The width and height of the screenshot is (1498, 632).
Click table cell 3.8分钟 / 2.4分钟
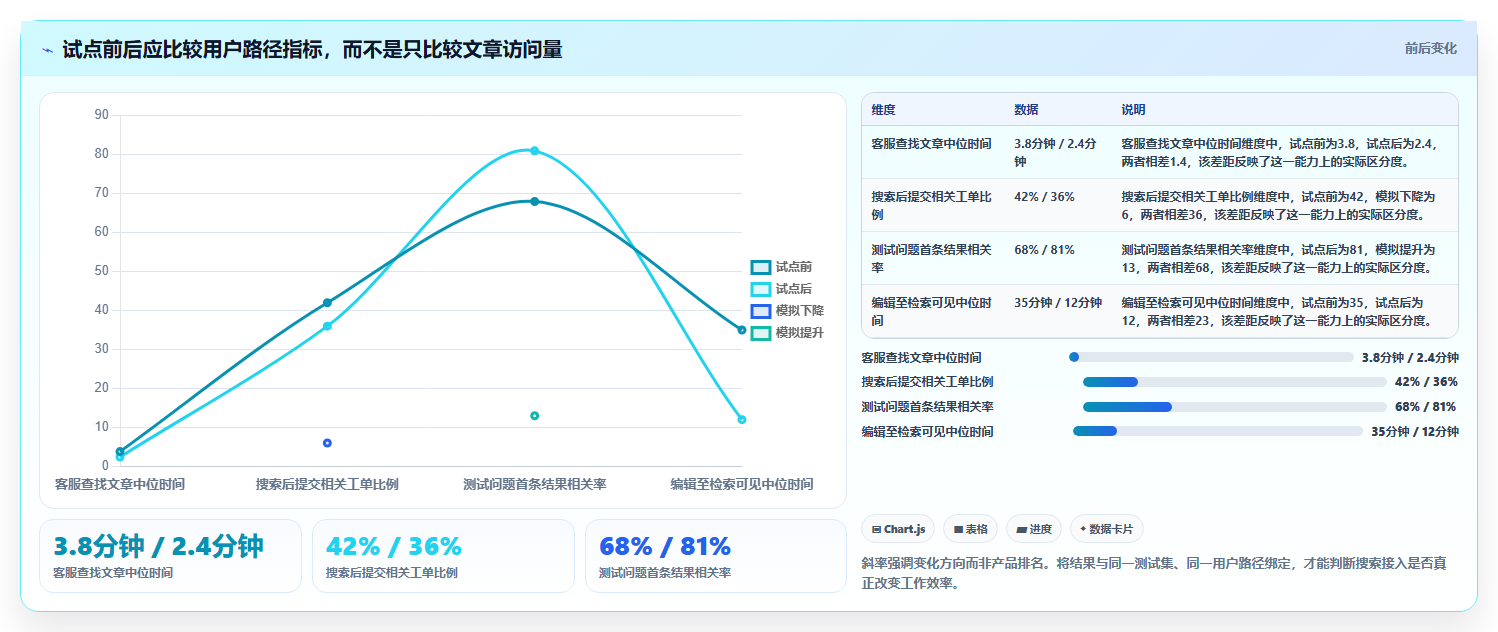(x=1058, y=152)
